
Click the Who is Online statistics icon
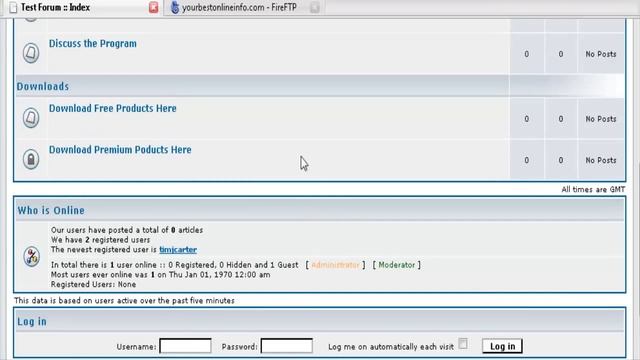tap(31, 257)
